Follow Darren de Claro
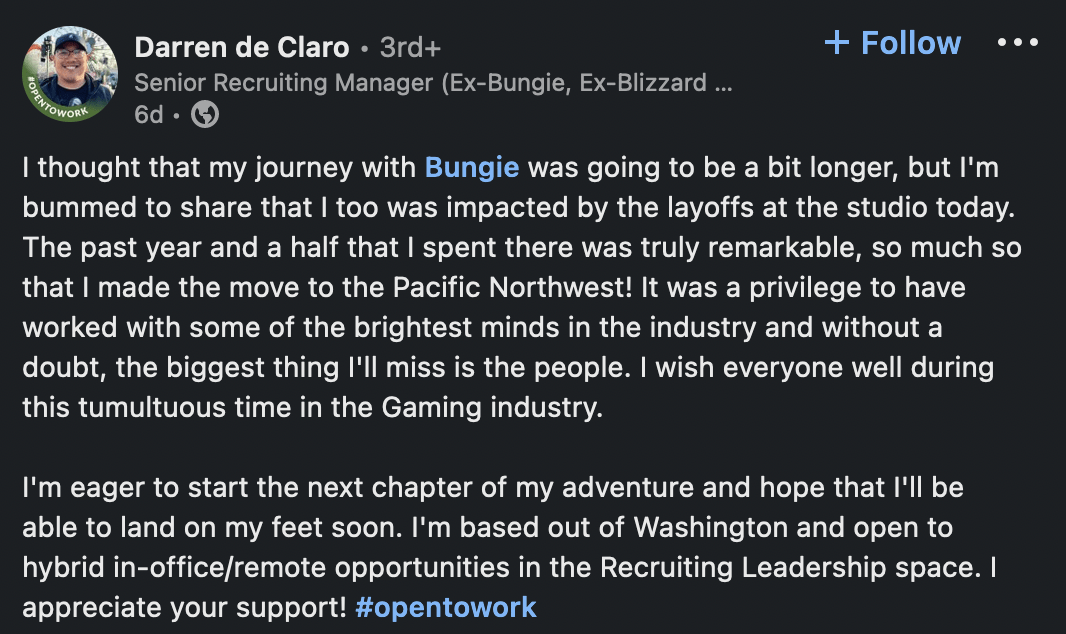The height and width of the screenshot is (634, 1066). 893,43
